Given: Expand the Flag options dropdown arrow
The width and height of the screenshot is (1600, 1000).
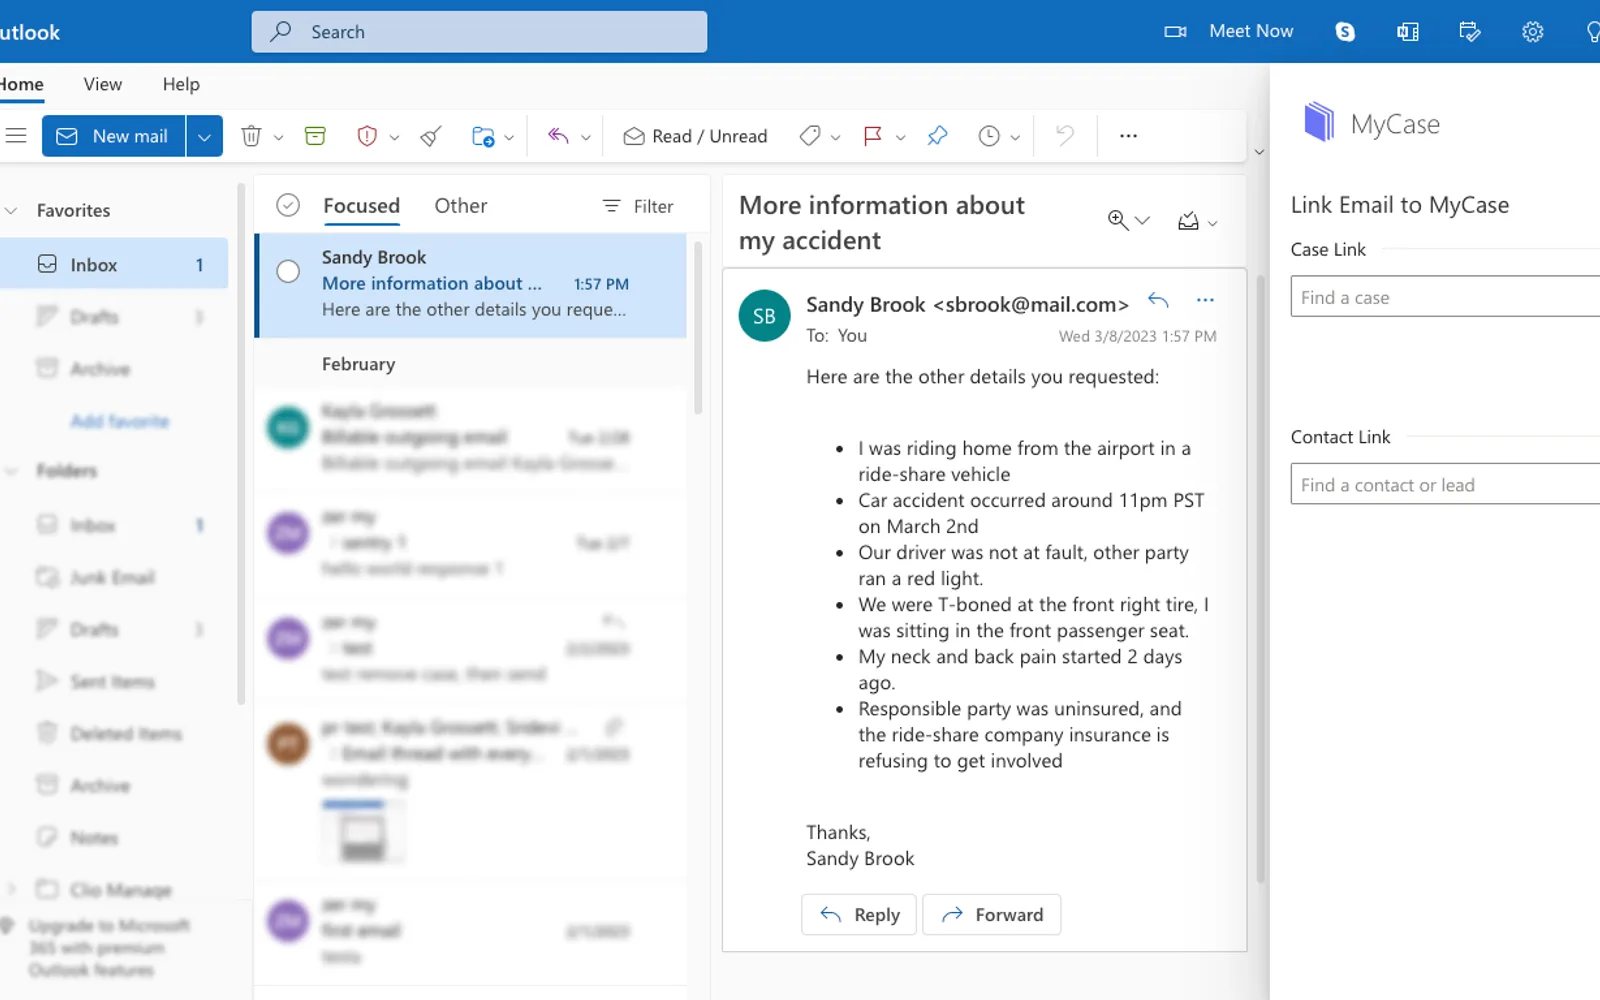Looking at the screenshot, I should click(900, 137).
